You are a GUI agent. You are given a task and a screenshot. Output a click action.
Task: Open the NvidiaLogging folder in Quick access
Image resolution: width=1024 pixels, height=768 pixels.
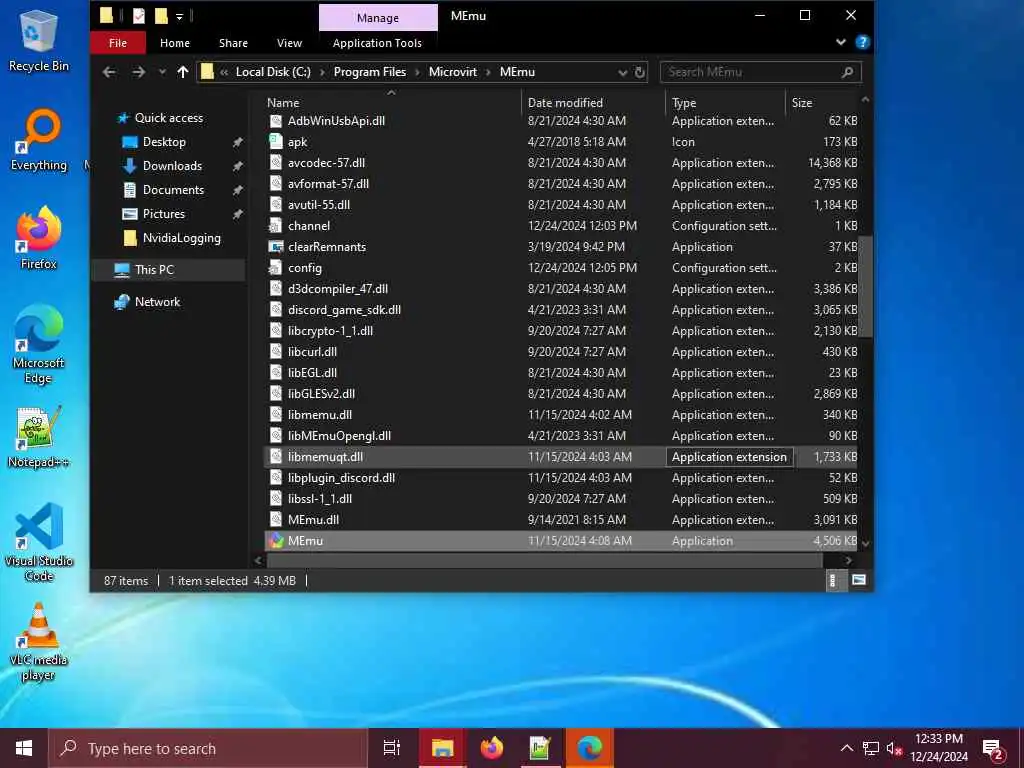(x=182, y=238)
